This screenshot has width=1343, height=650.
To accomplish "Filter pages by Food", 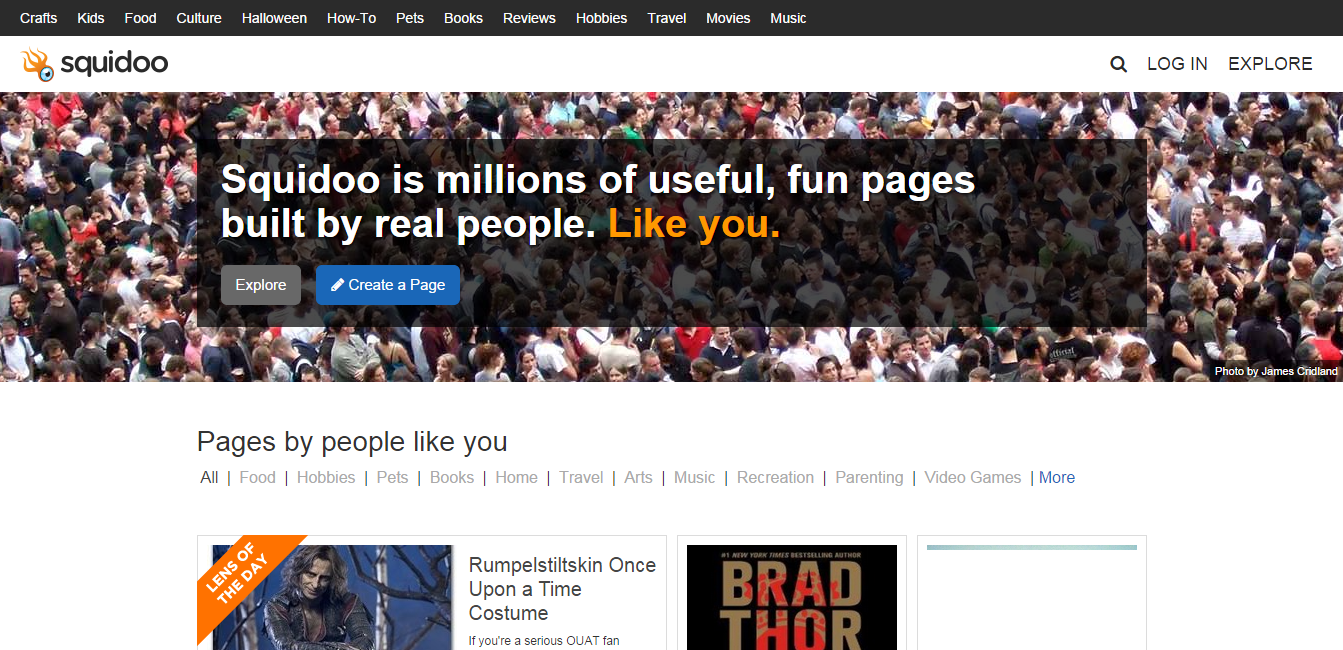I will (257, 477).
